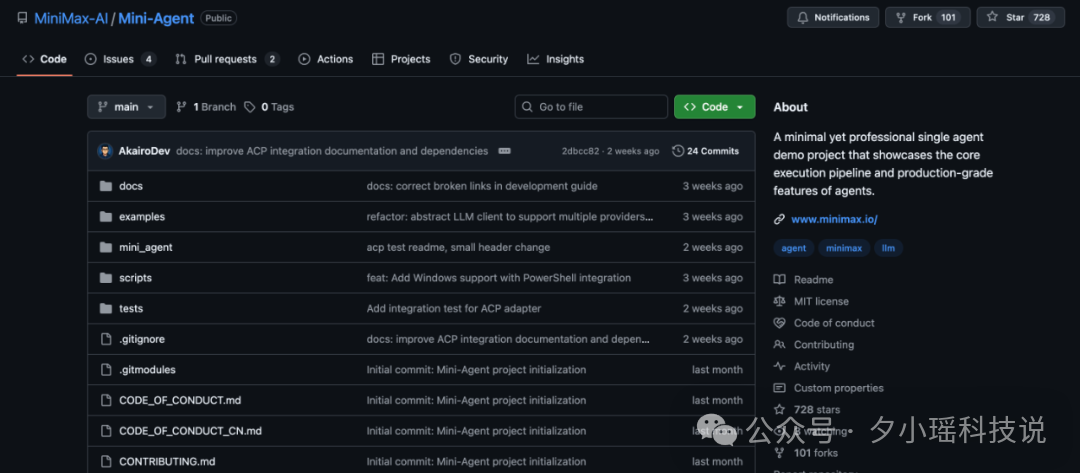Open CONTRIBUTING.md file
Viewport: 1080px width, 473px height.
(167, 461)
